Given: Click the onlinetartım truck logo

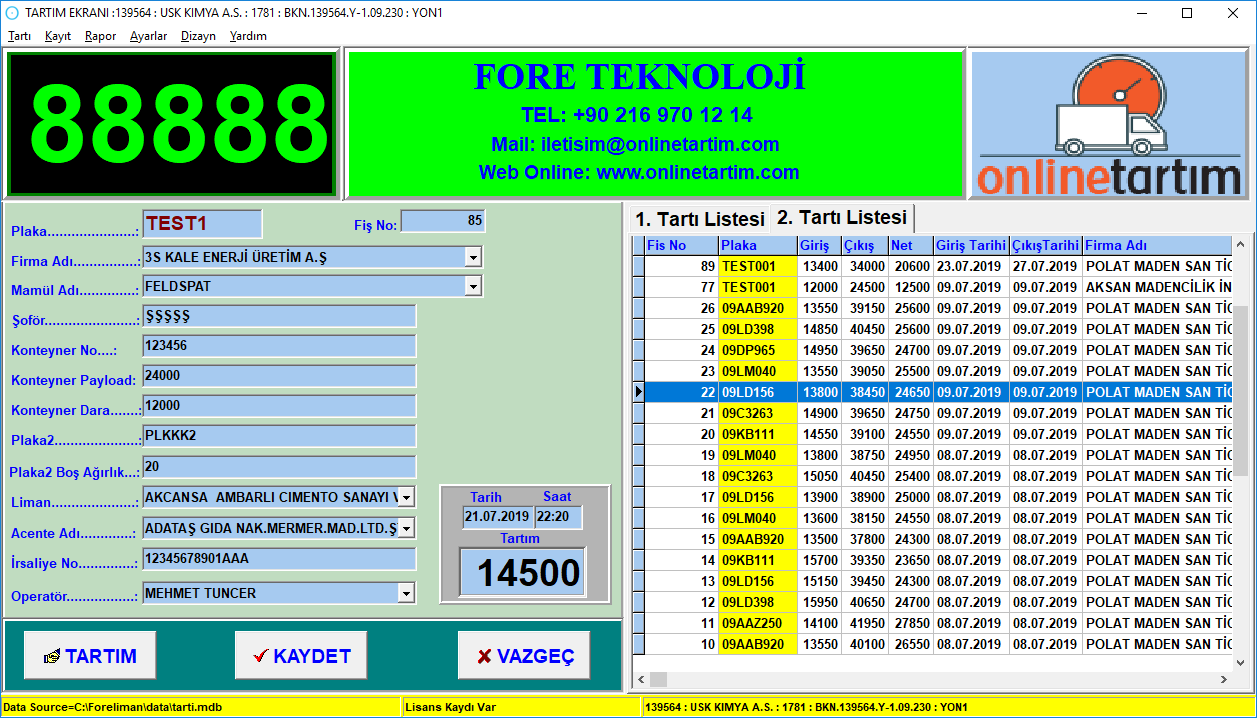Looking at the screenshot, I should coord(1109,124).
